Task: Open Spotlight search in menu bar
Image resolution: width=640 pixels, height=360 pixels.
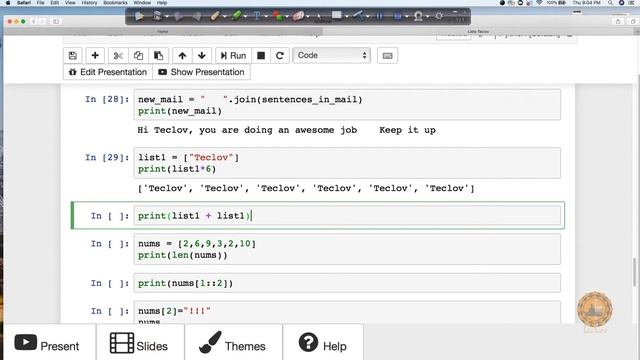Action: pos(610,3)
